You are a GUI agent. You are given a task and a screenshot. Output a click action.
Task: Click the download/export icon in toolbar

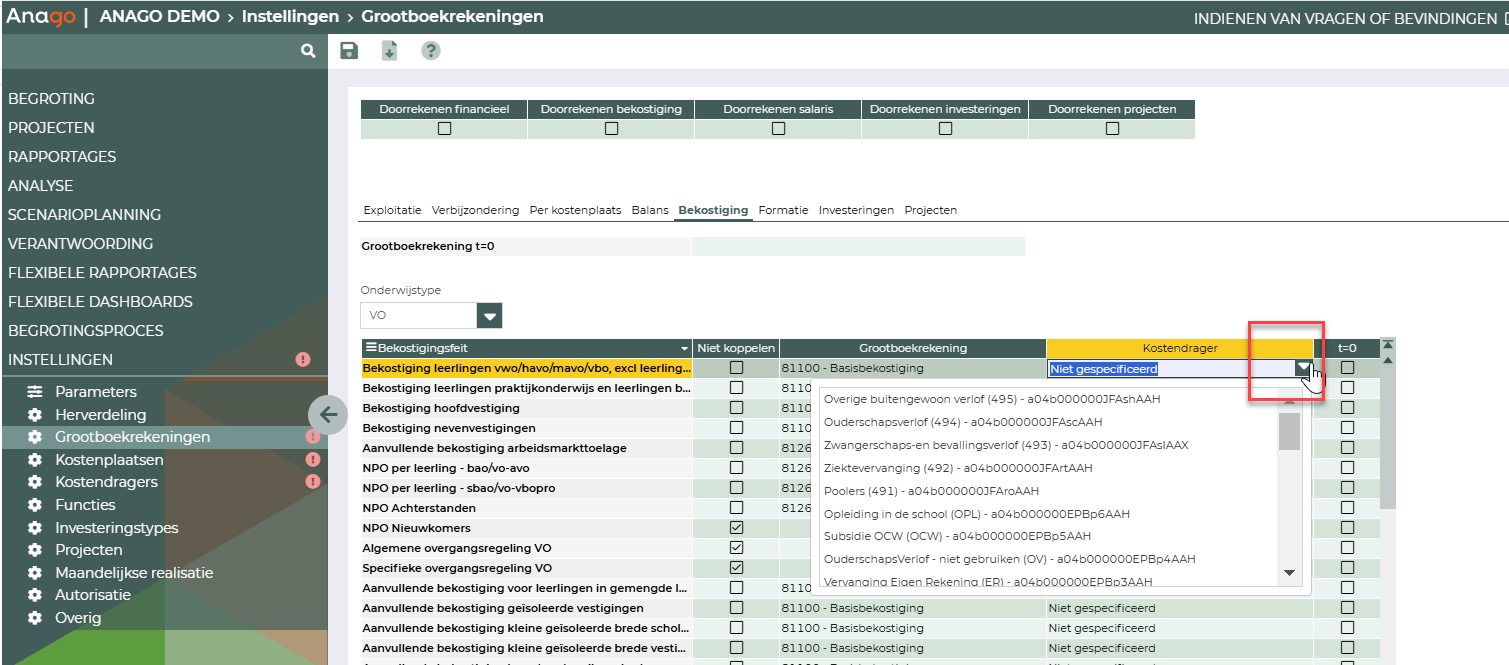click(x=390, y=50)
